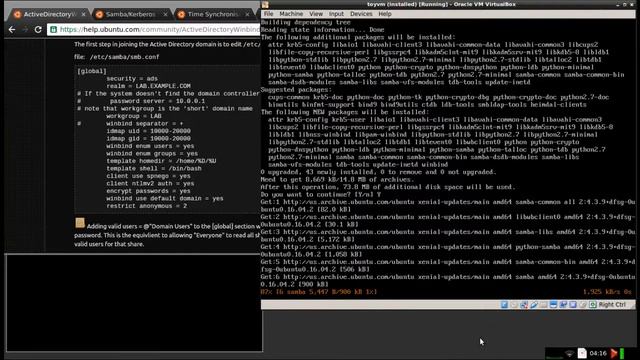Click the VirtualBox window title bar icon

point(265,4)
